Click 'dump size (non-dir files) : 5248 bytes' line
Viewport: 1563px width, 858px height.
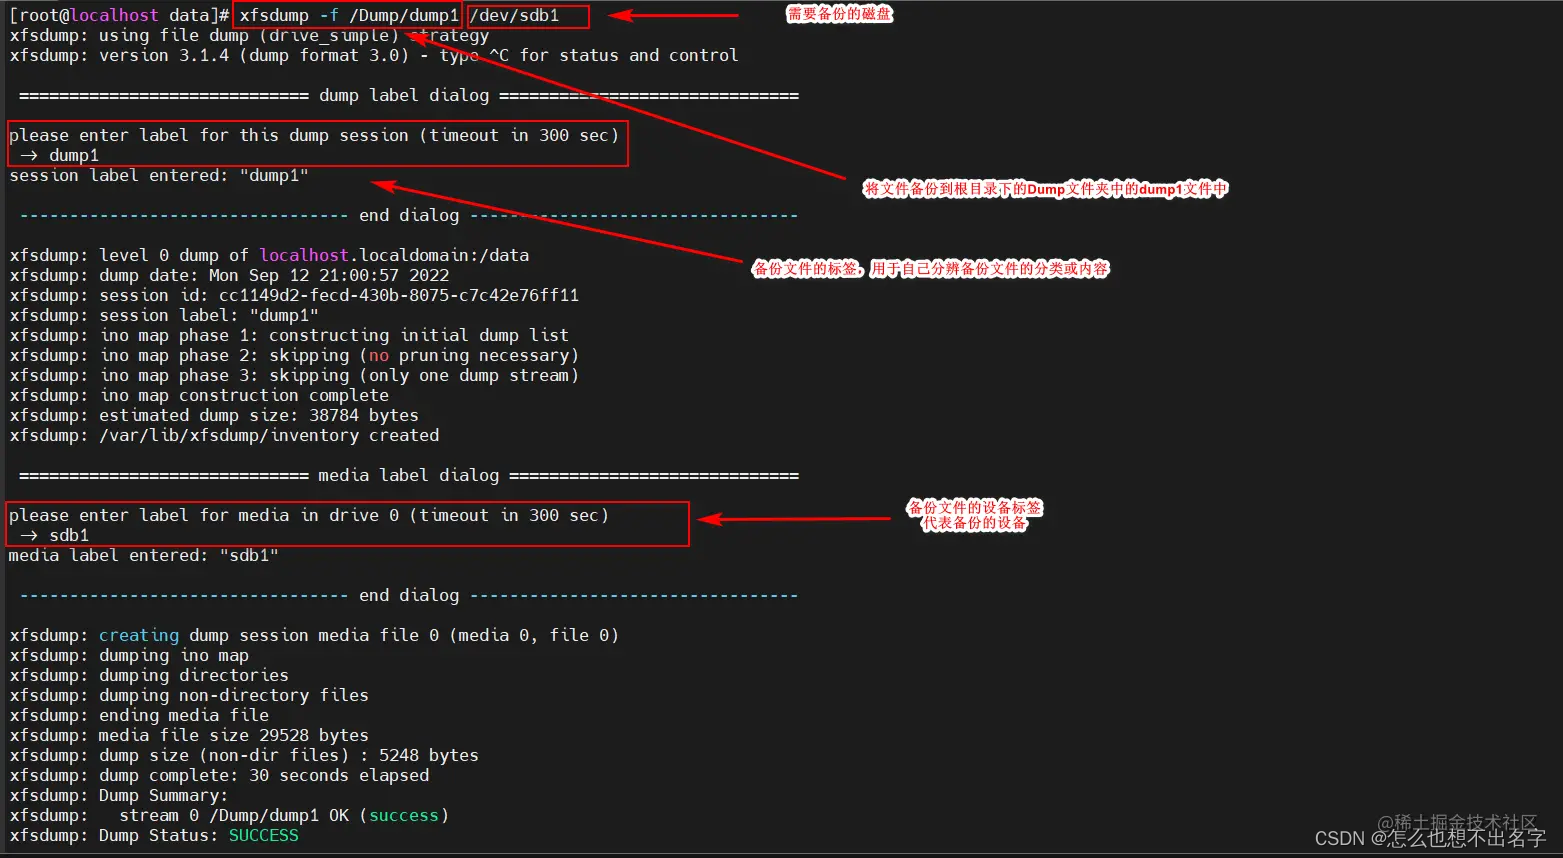click(244, 755)
